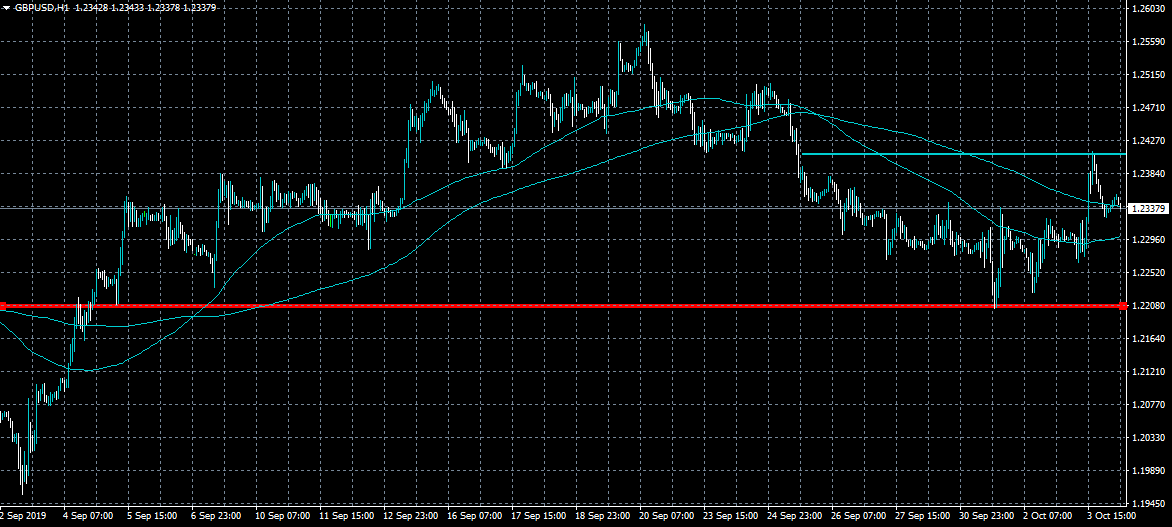Viewport: 1172px width, 527px height.
Task: Select the cyan horizontal resistance line
Action: point(963,154)
